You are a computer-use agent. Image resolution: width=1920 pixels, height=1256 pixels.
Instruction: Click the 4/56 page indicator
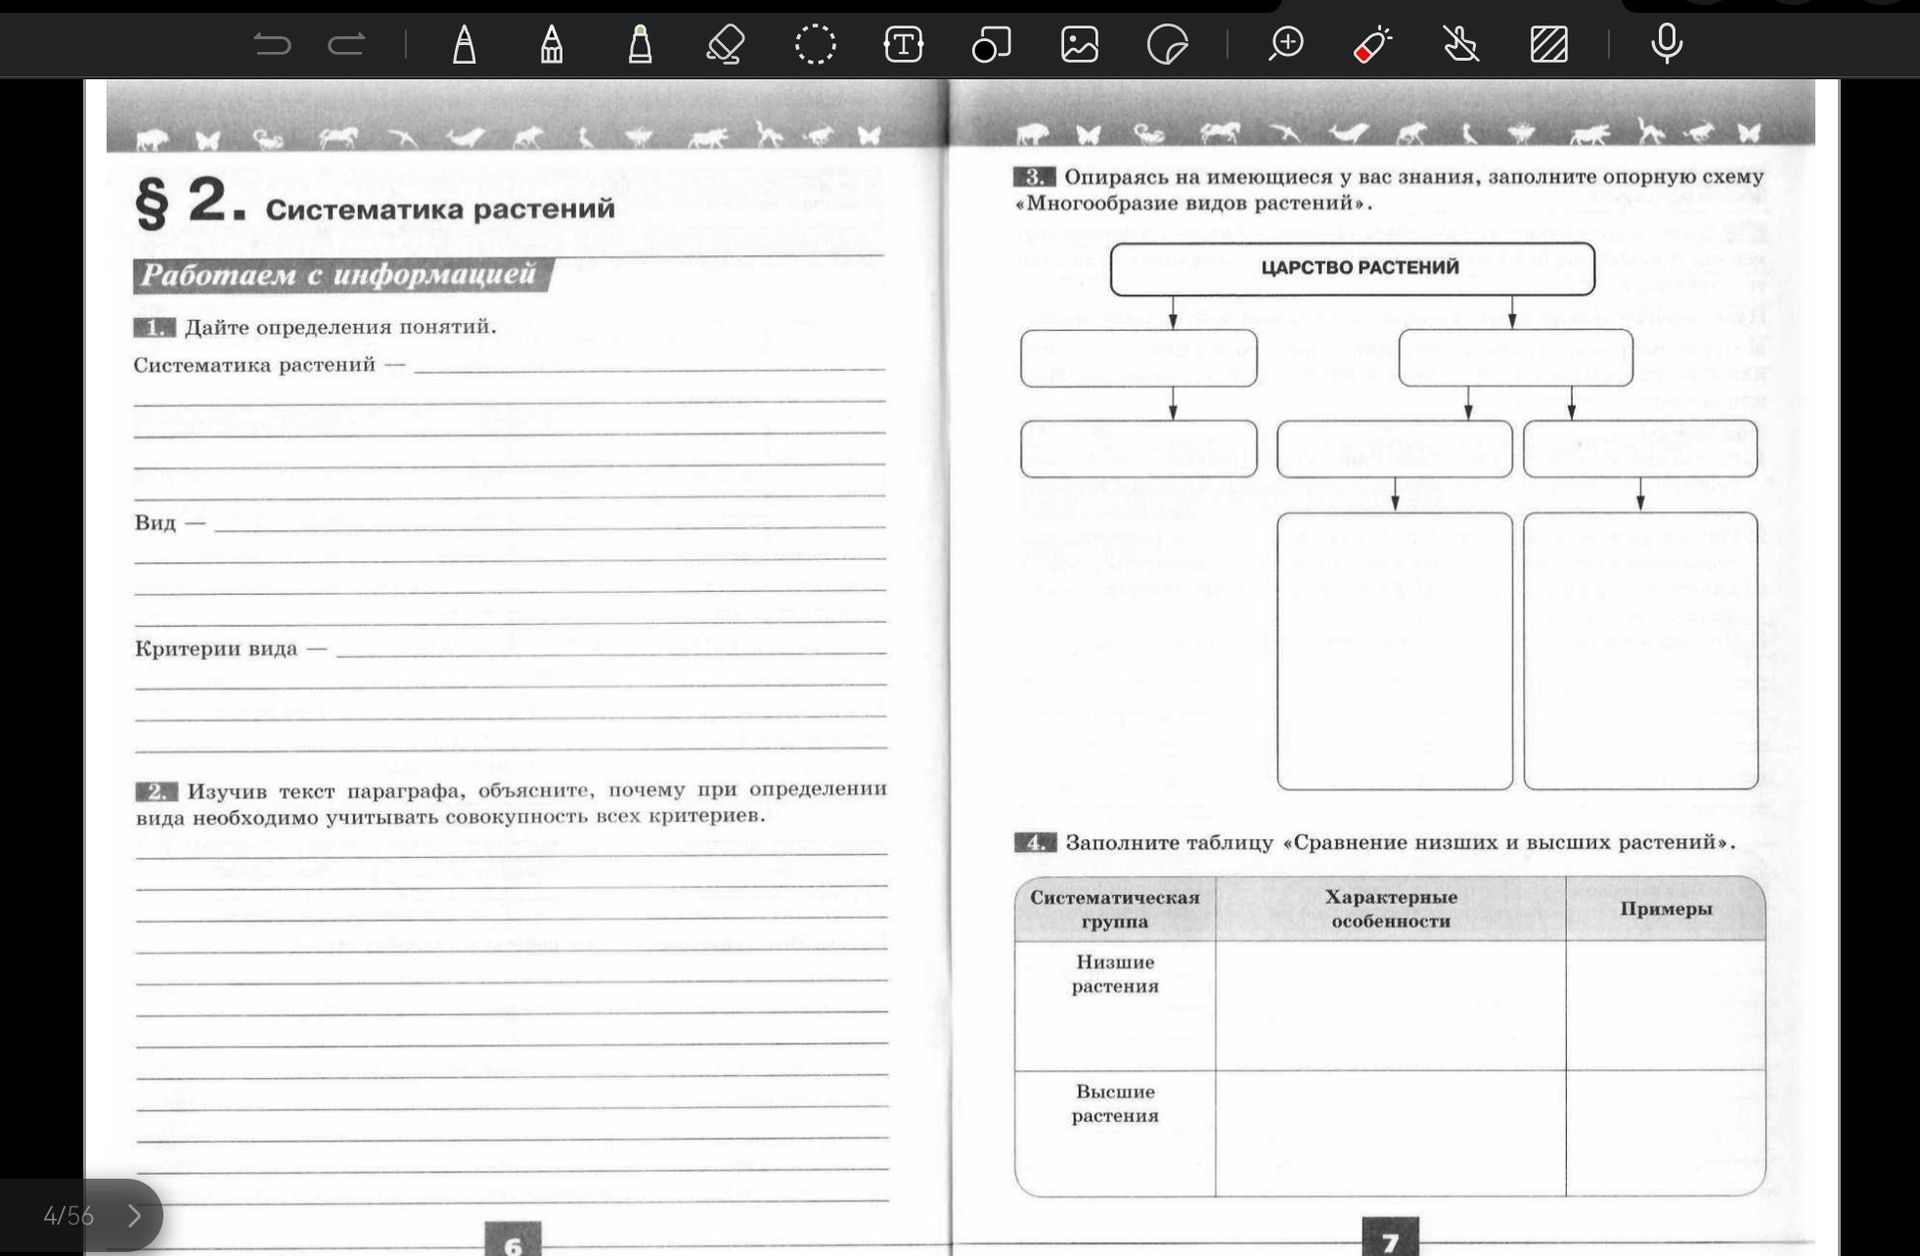coord(68,1216)
